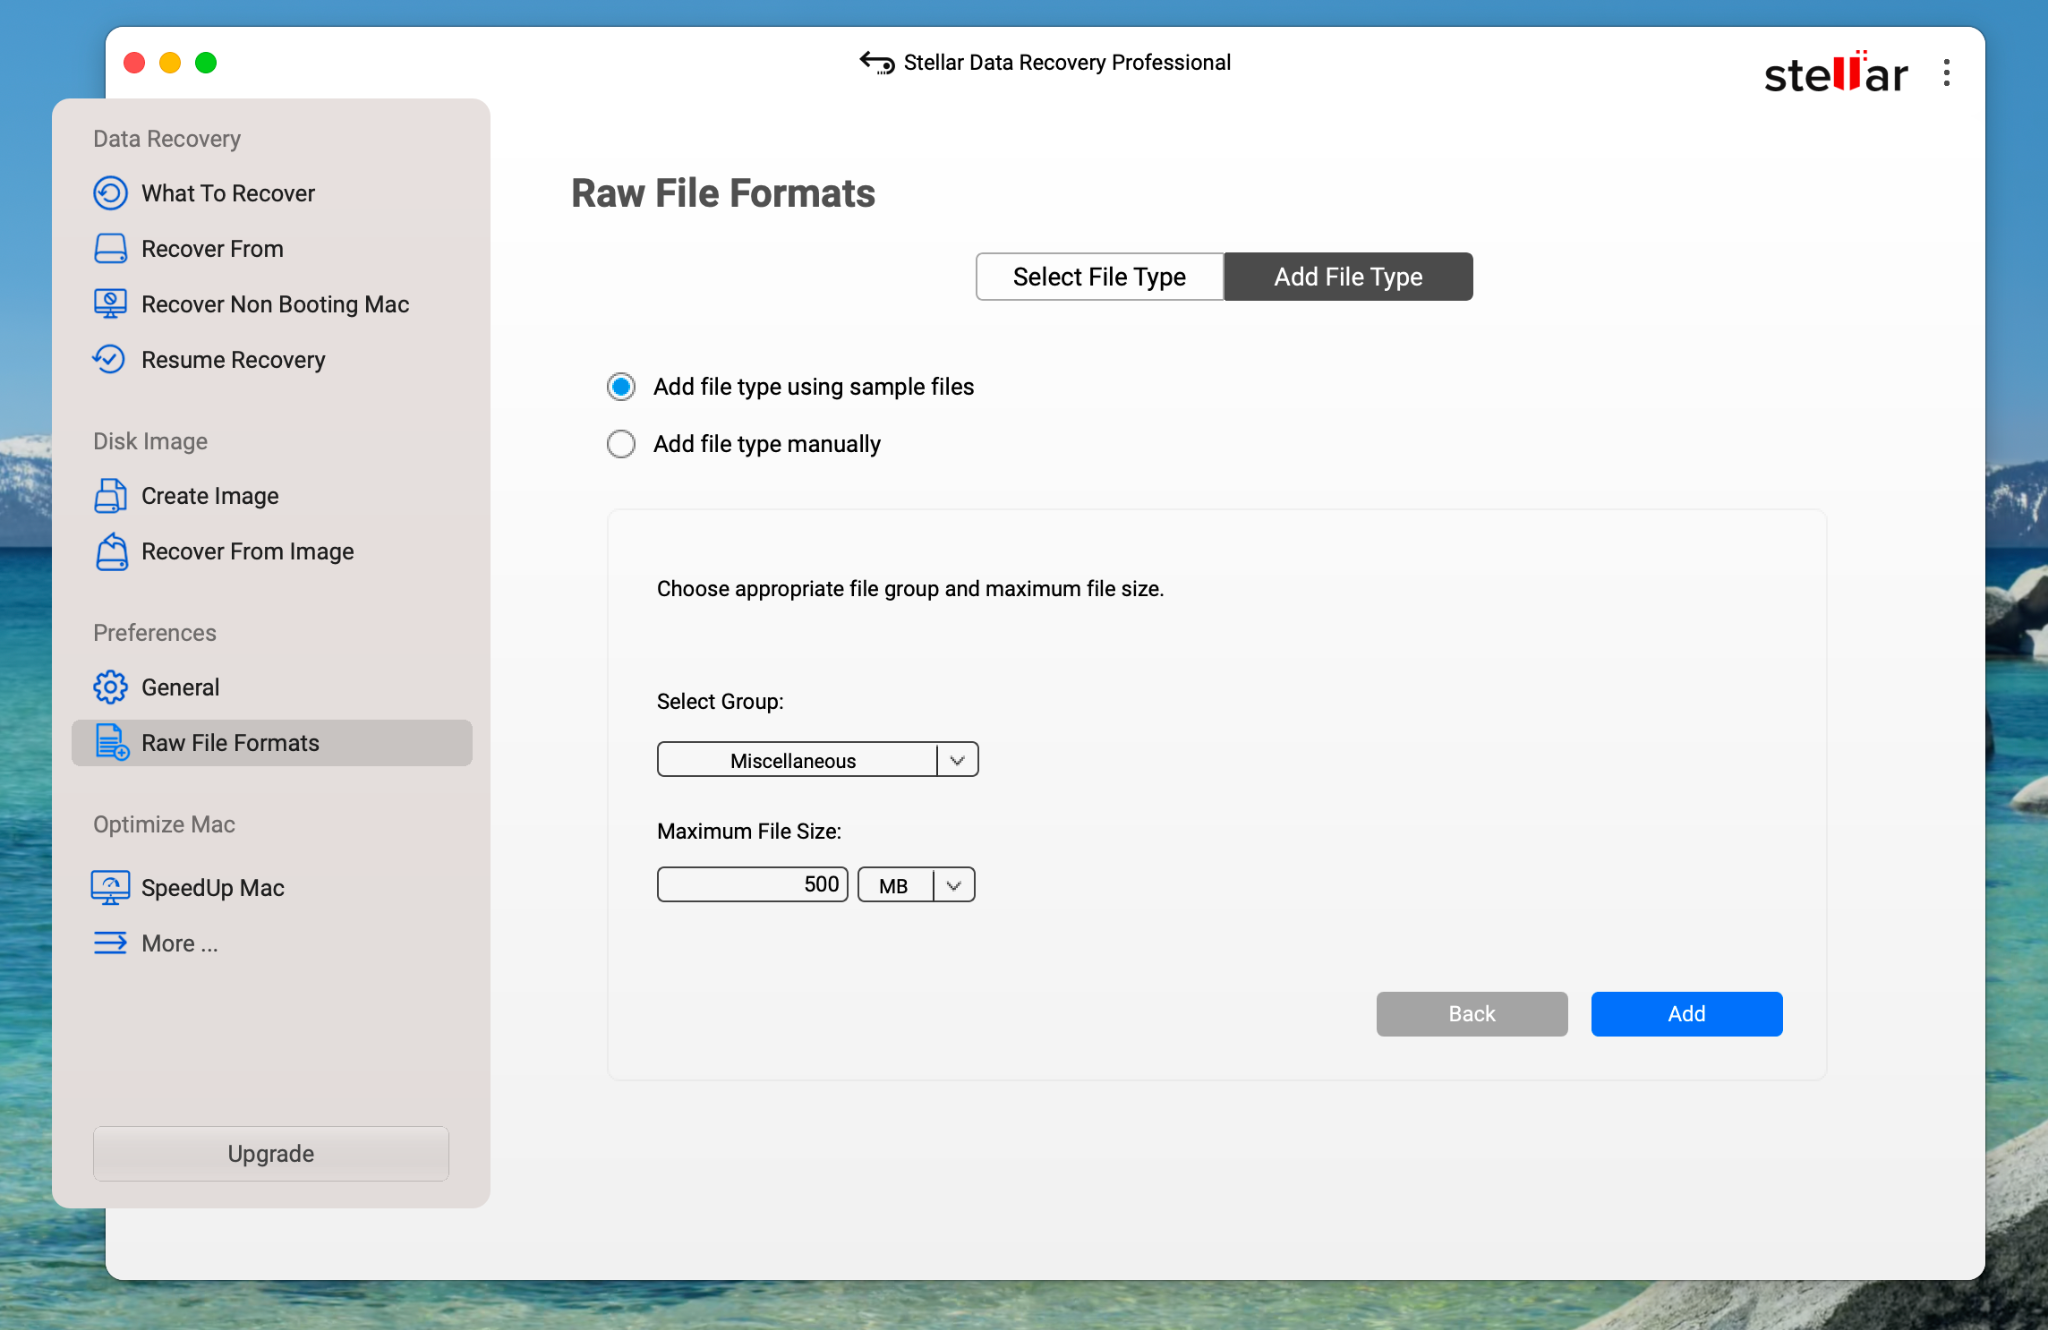Click the General gear icon
2048x1330 pixels.
tap(110, 687)
